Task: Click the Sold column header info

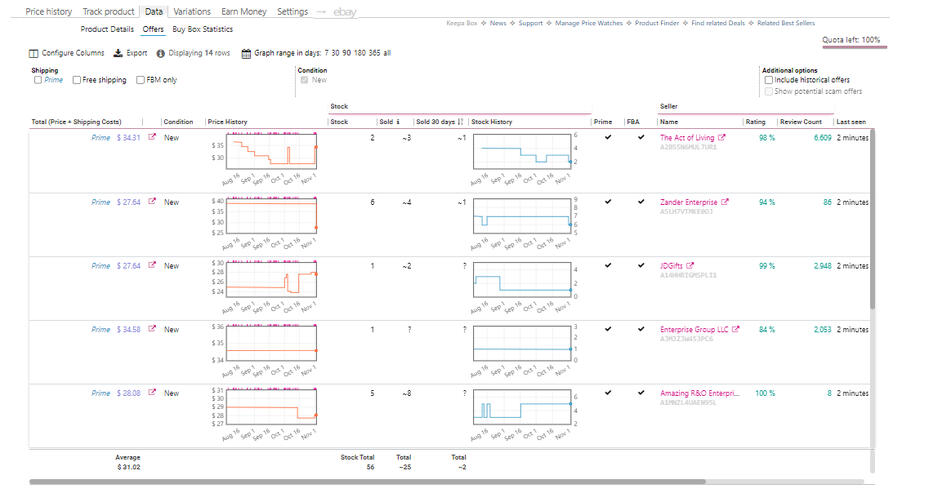Action: 398,122
